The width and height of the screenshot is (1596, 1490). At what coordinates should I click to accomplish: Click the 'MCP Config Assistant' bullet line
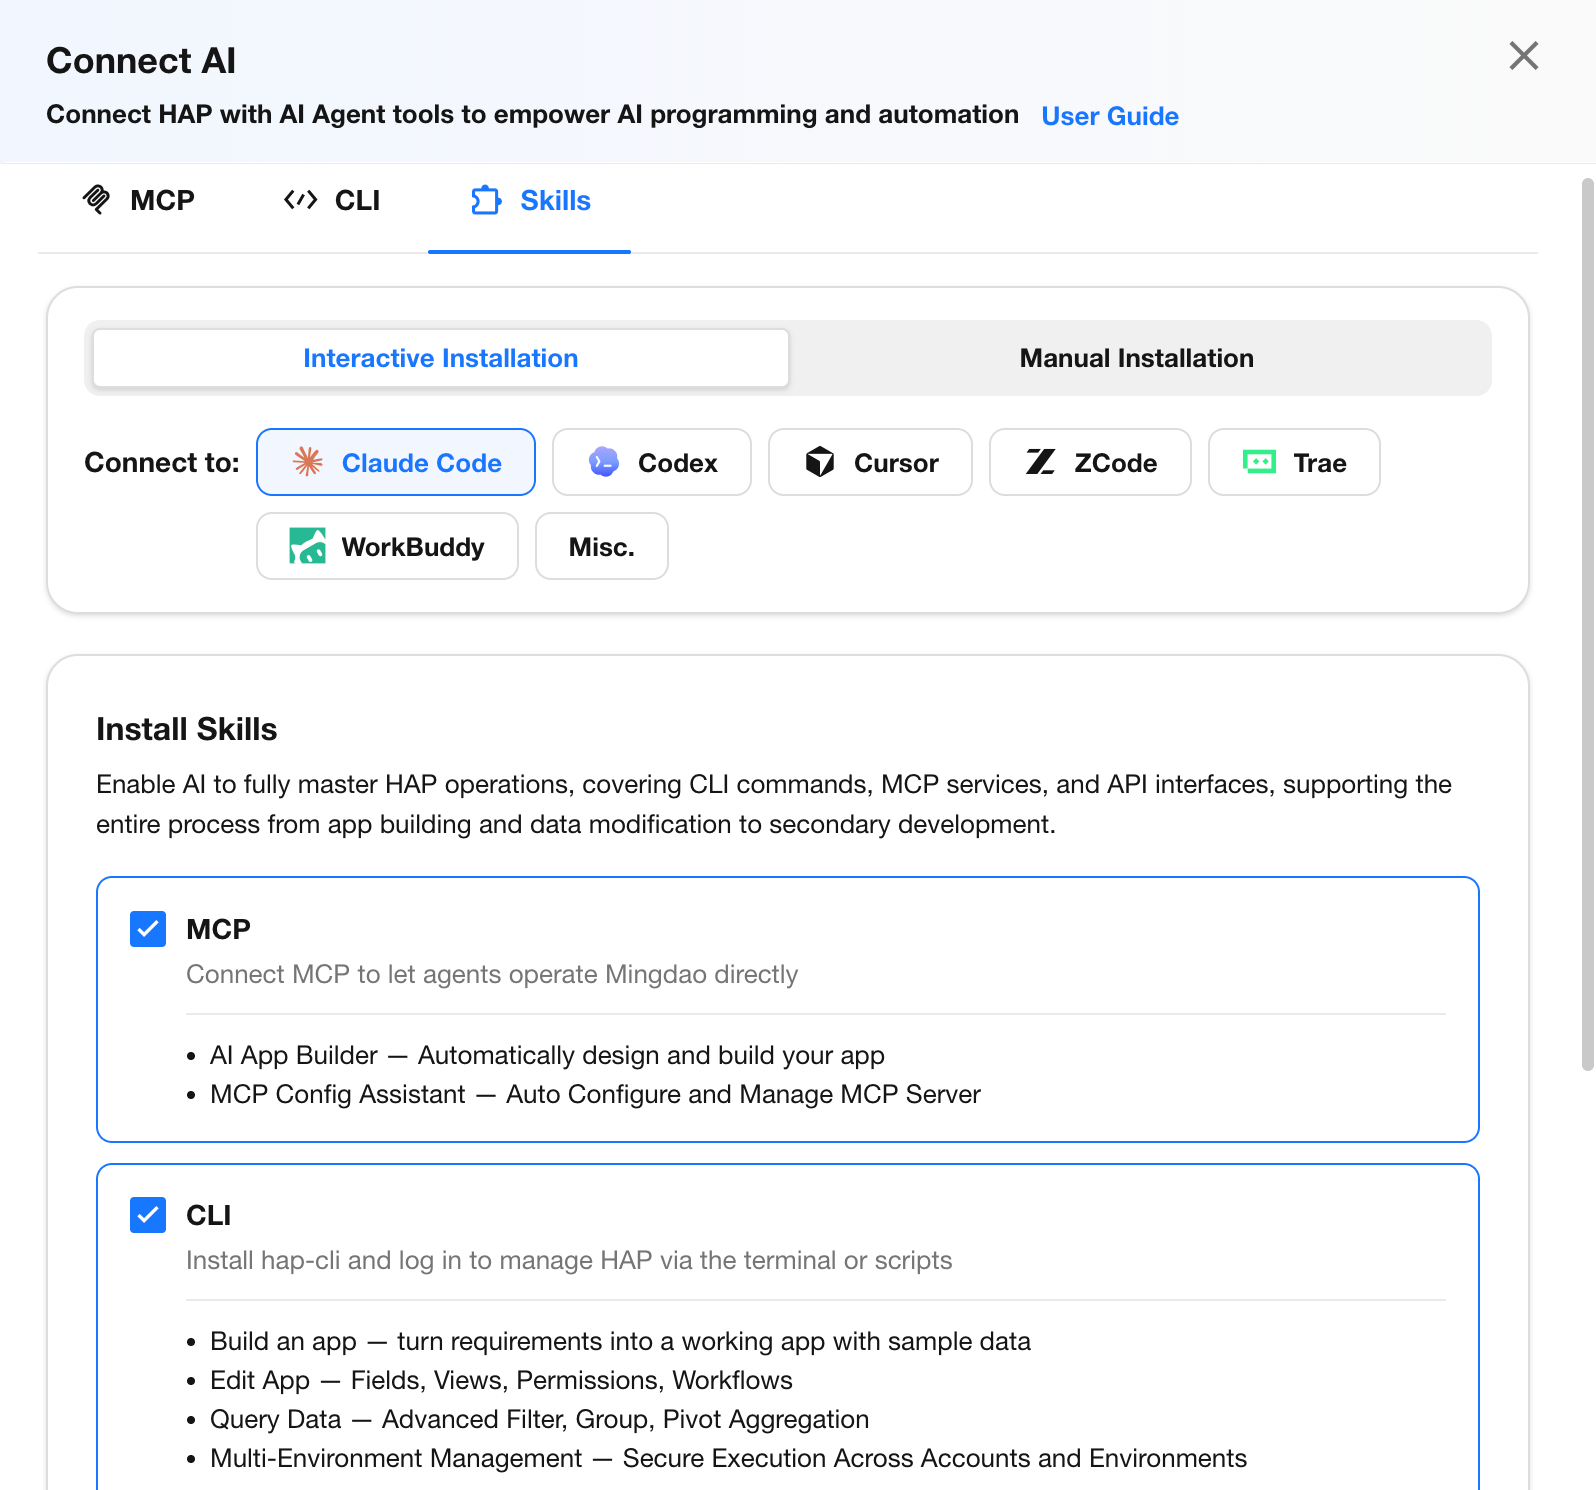[595, 1094]
